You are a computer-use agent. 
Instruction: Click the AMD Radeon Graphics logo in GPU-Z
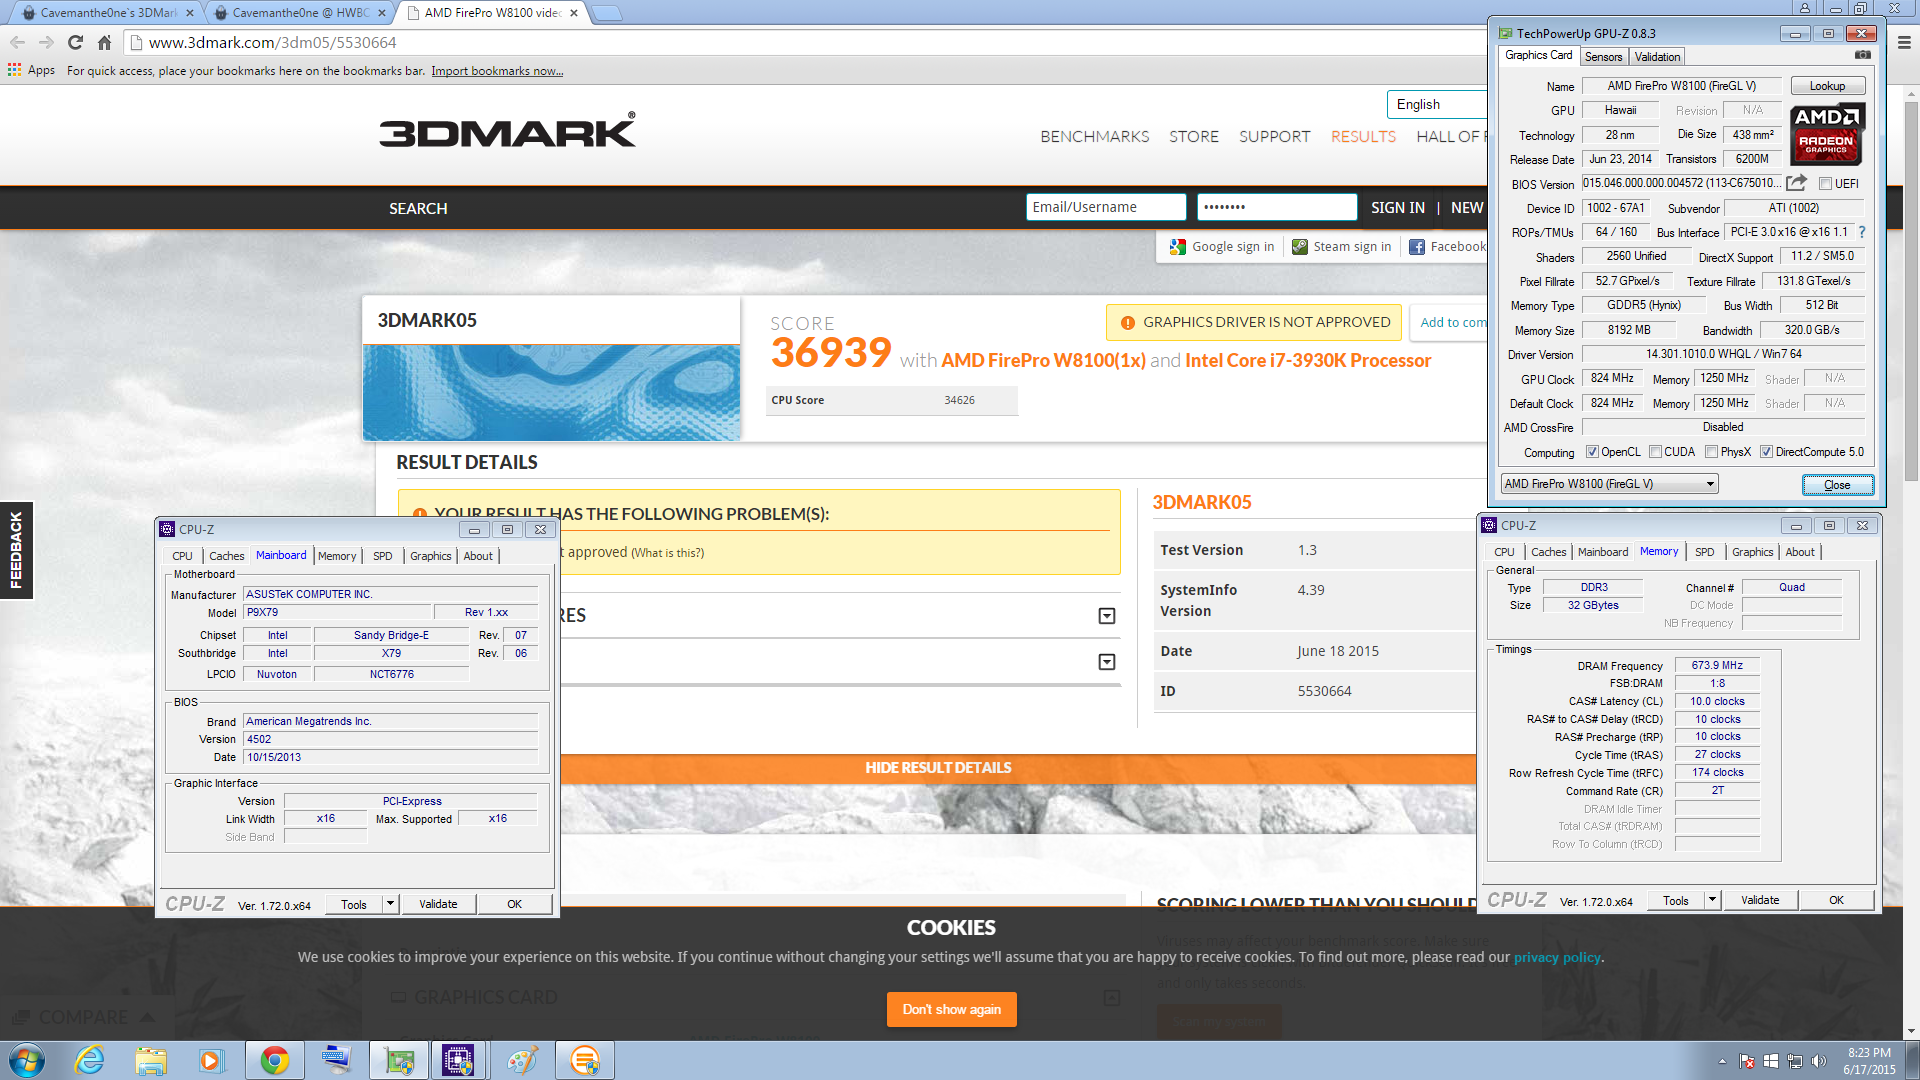coord(1827,133)
